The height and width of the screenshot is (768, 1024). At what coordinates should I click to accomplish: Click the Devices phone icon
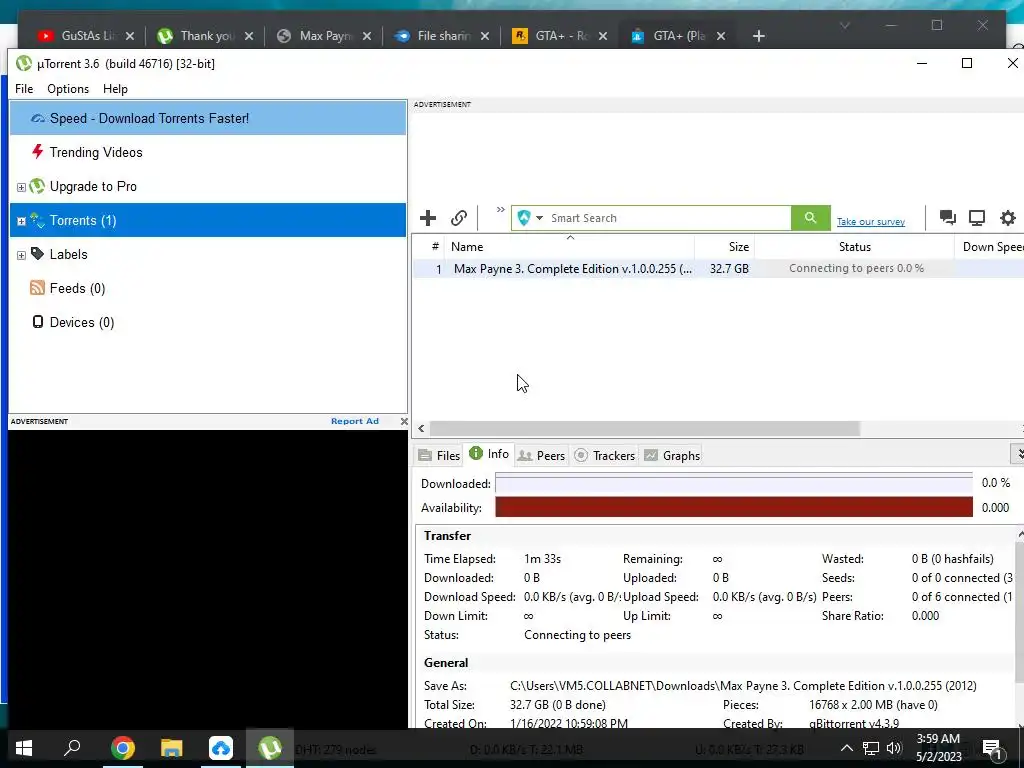click(38, 321)
